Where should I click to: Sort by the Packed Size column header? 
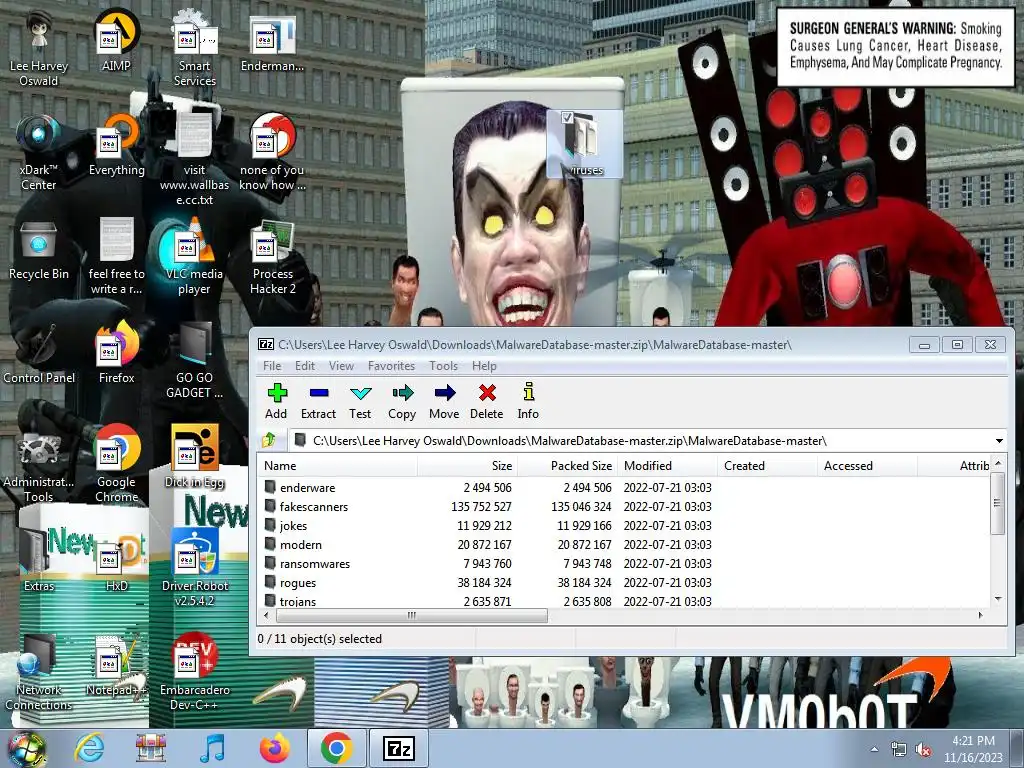coord(568,466)
